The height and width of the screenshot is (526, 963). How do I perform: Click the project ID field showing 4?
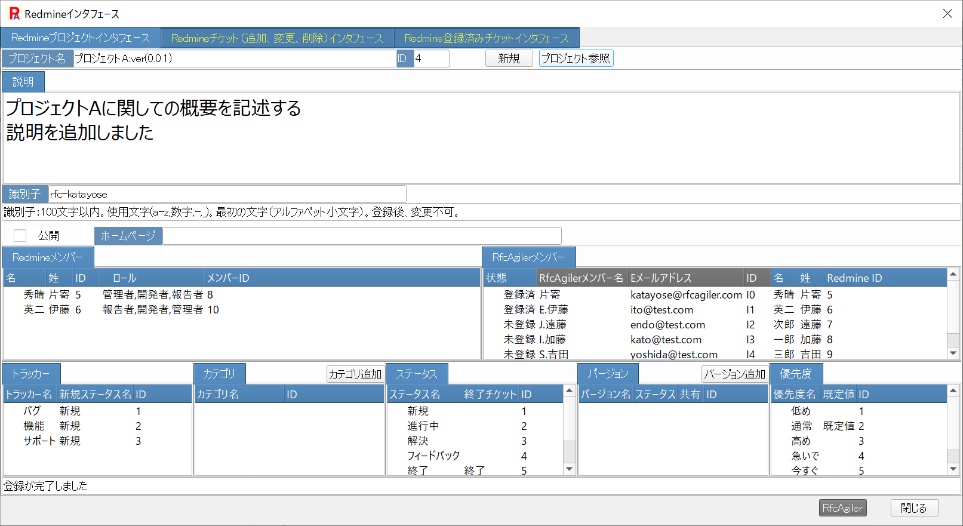431,58
